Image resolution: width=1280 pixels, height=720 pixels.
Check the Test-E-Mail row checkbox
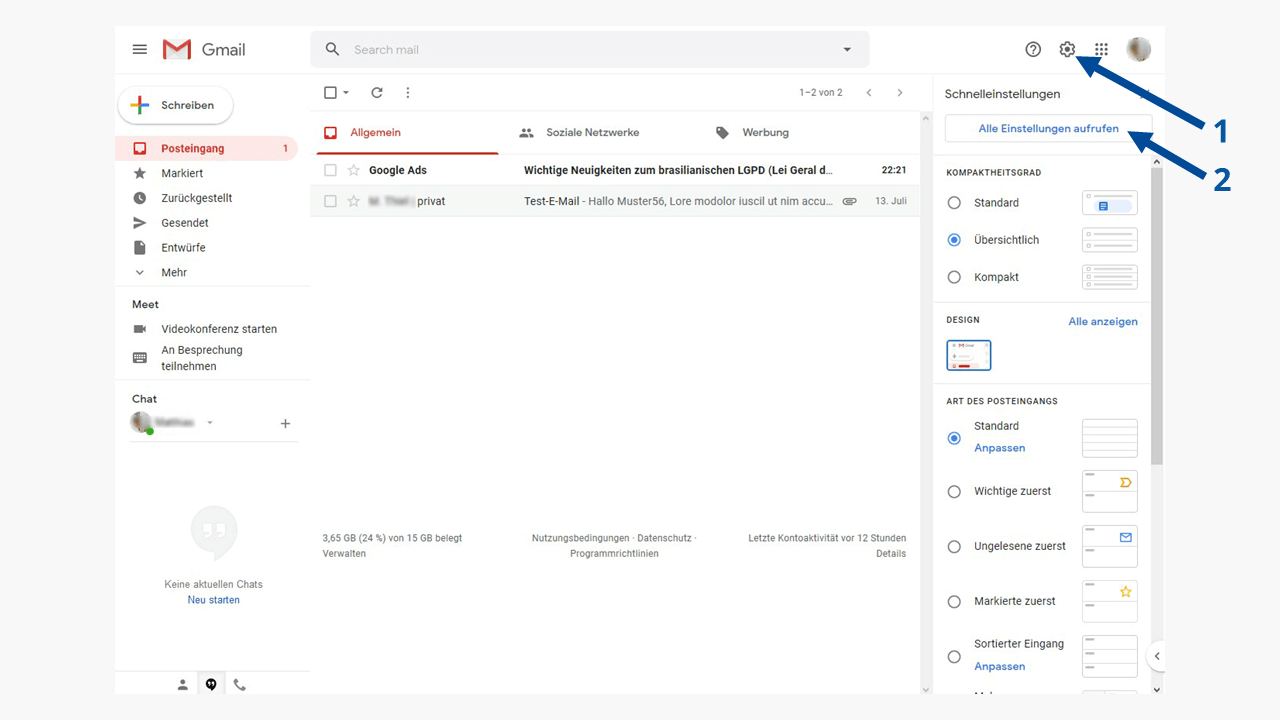tap(330, 201)
